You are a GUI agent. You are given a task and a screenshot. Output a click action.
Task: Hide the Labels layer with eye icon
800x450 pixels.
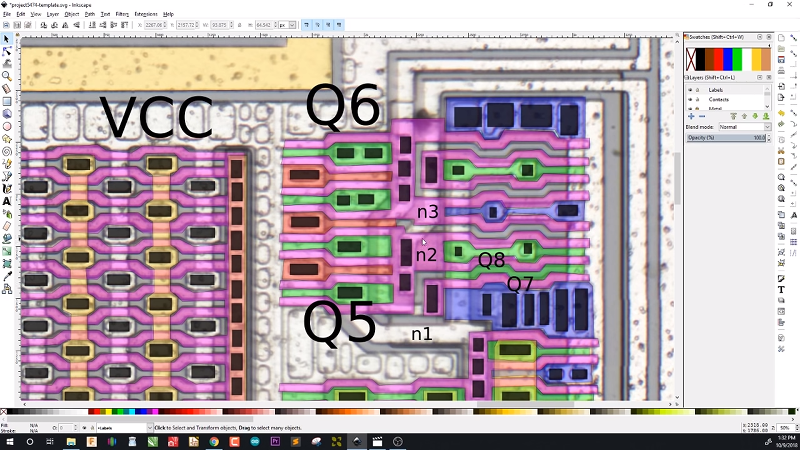[x=689, y=90]
